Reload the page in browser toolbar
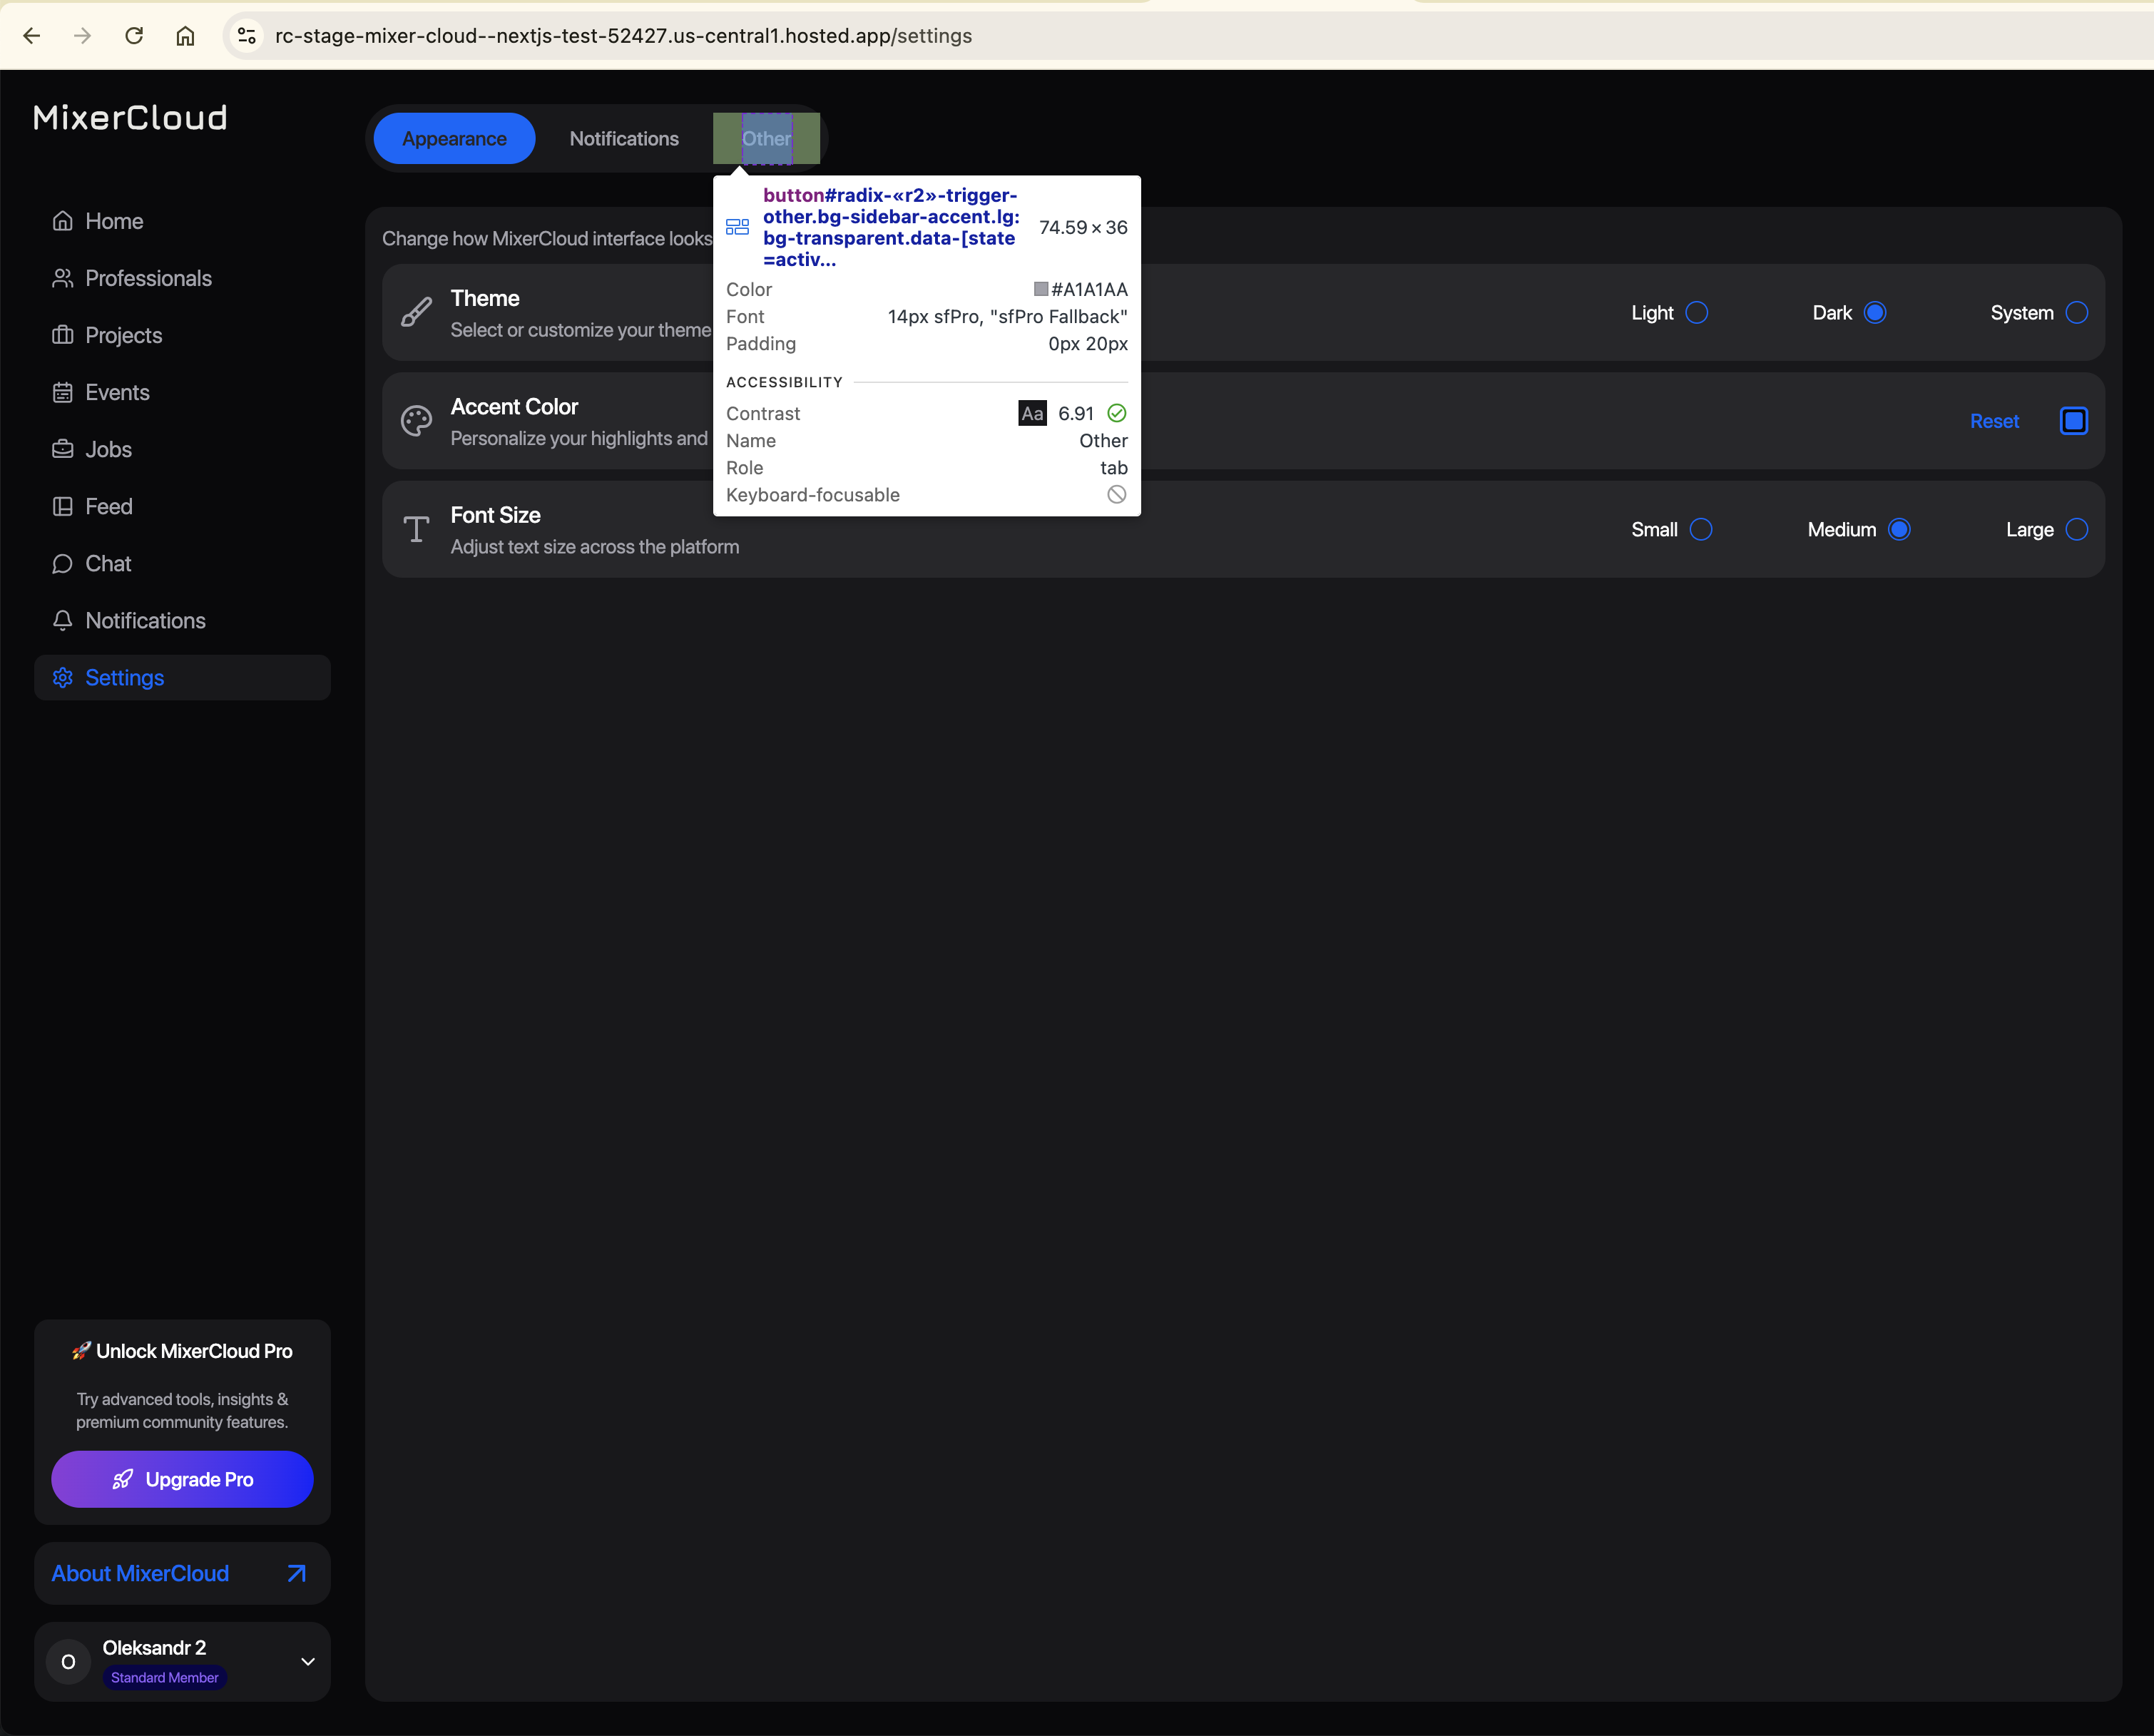2154x1736 pixels. click(134, 36)
